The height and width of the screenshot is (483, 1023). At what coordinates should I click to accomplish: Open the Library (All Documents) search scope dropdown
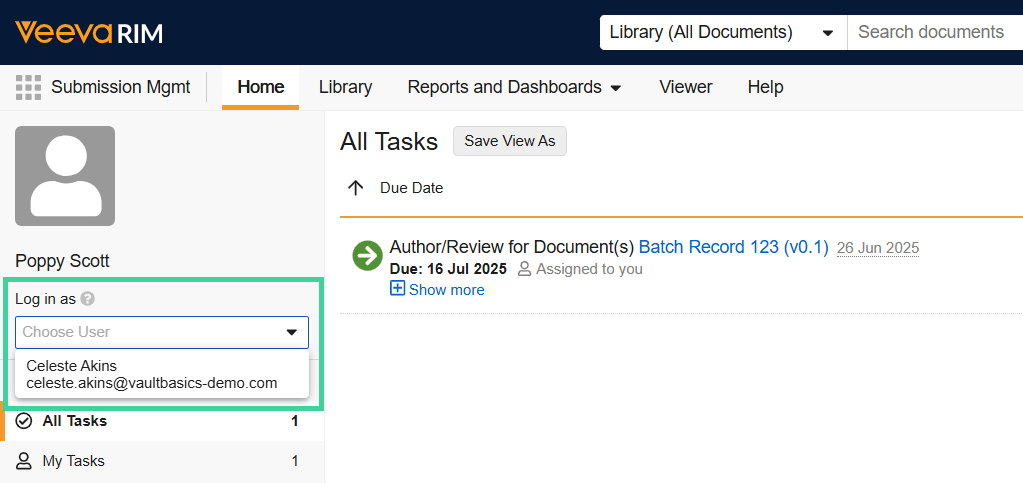click(x=723, y=32)
